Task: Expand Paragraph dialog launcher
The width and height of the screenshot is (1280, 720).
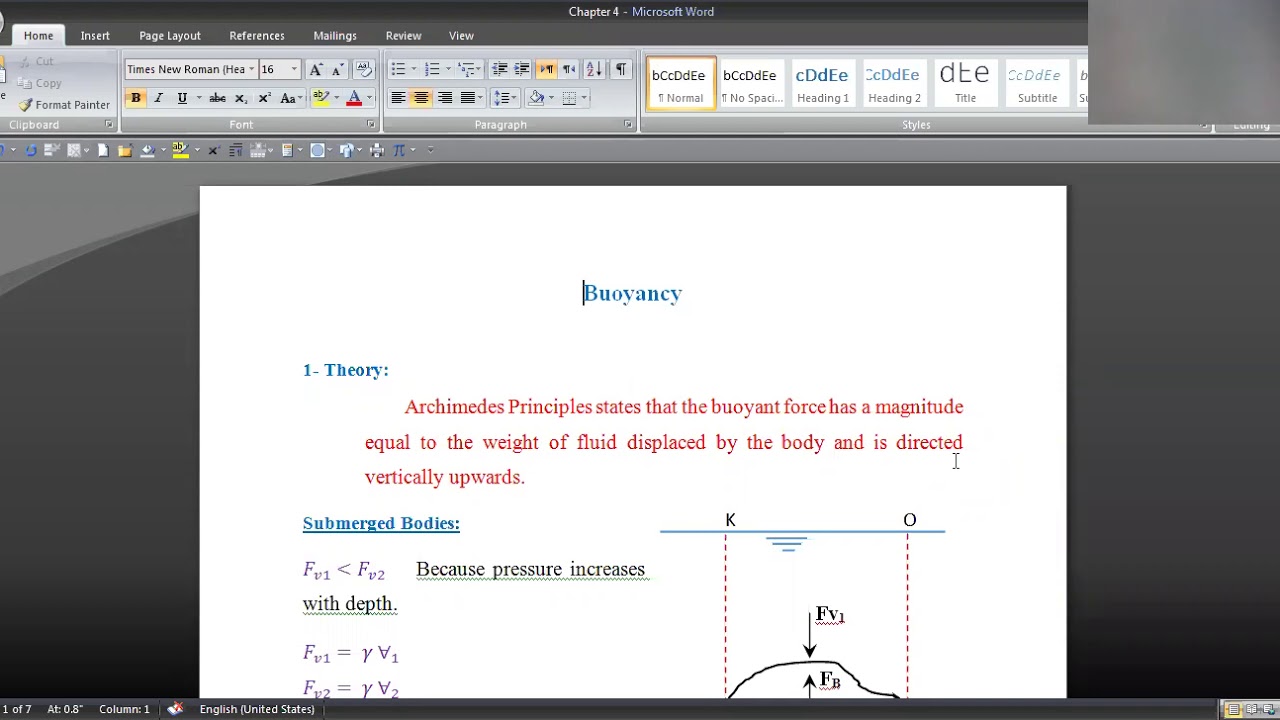Action: click(x=628, y=125)
